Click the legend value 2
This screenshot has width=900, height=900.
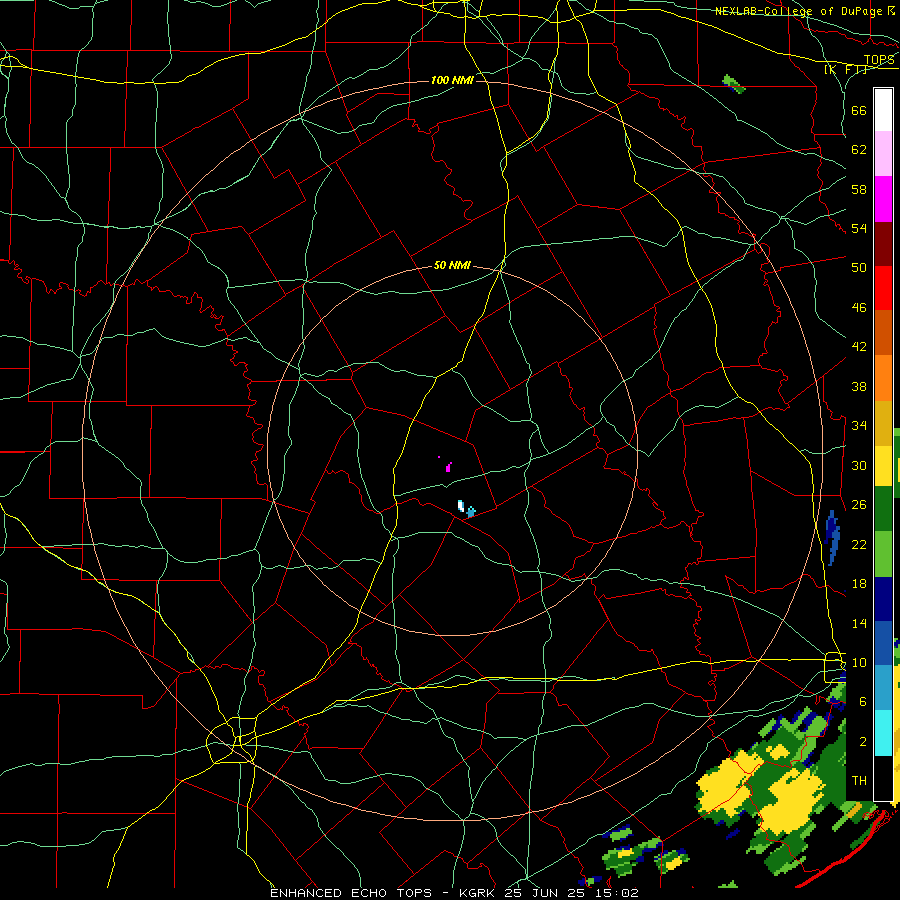(863, 742)
